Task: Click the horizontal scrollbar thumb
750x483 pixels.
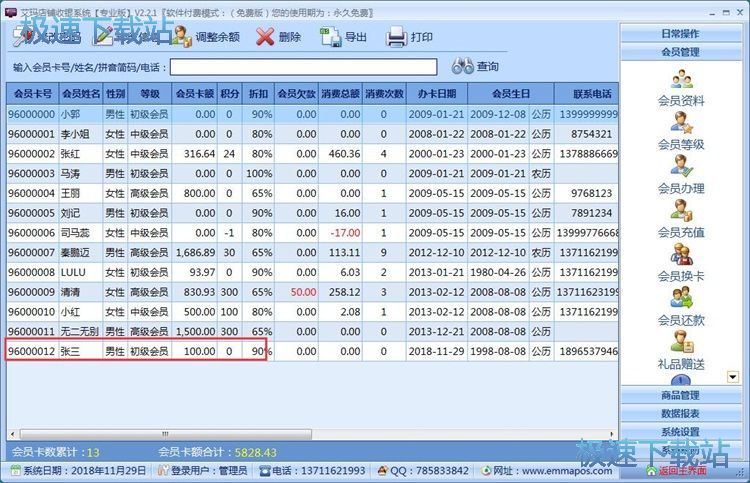Action: coord(165,434)
